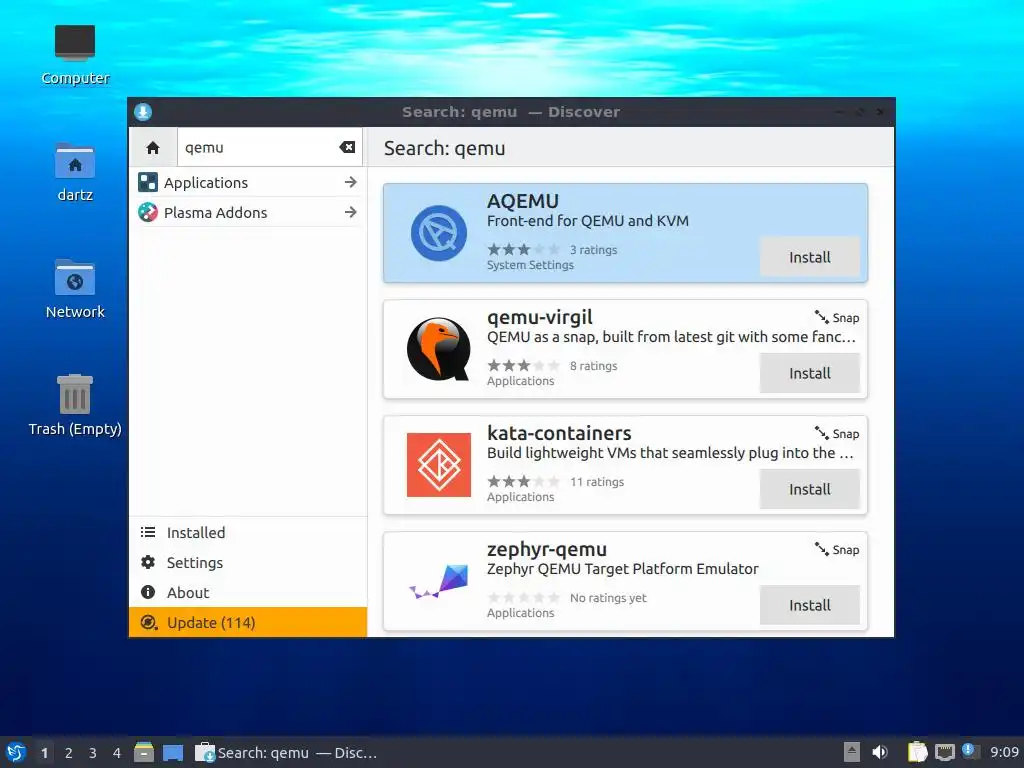Click the Discover titlebar app icon
The width and height of the screenshot is (1024, 768).
(143, 112)
